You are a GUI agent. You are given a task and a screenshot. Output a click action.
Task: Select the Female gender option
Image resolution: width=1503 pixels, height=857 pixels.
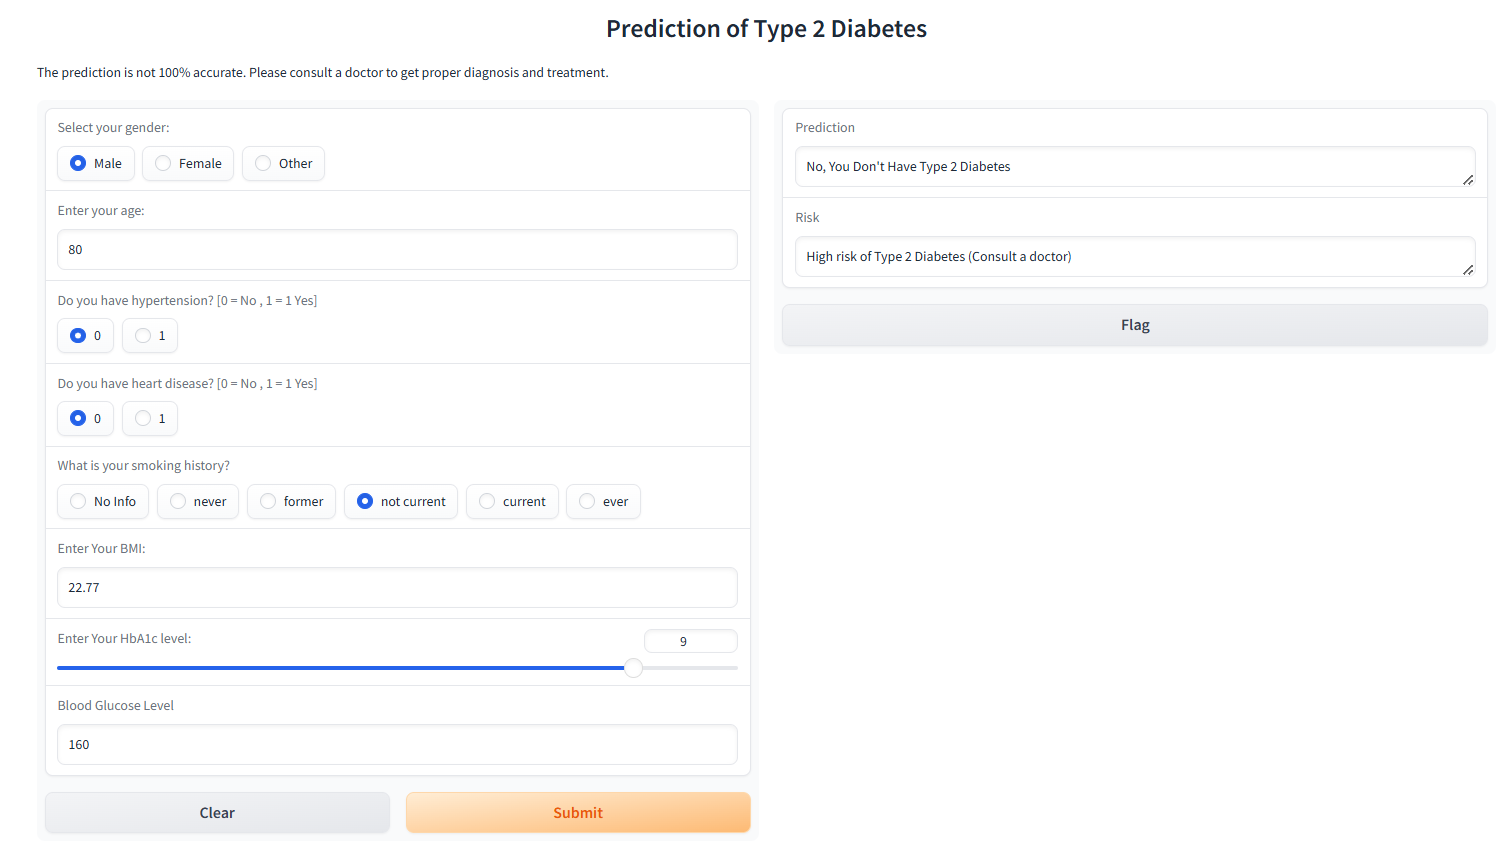164,164
